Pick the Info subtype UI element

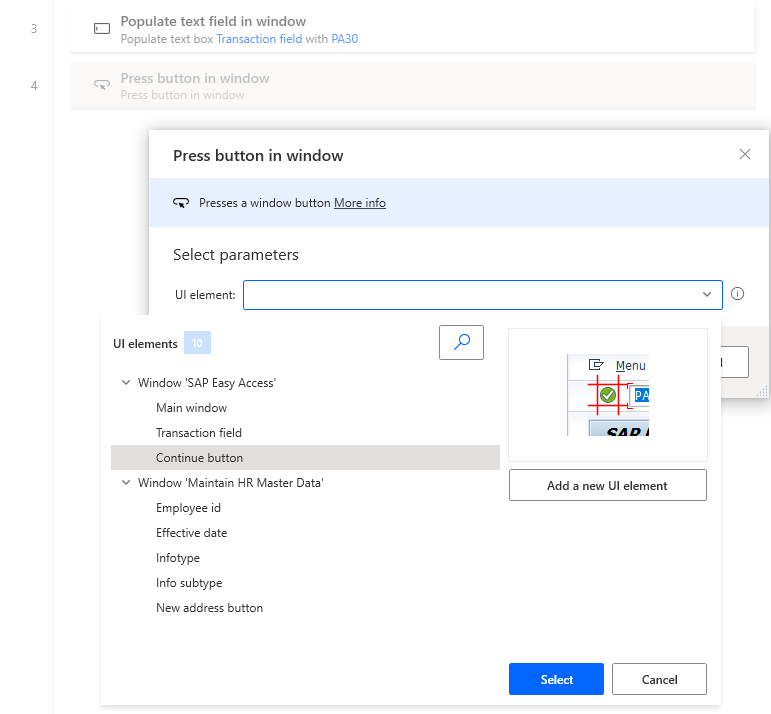coord(189,583)
